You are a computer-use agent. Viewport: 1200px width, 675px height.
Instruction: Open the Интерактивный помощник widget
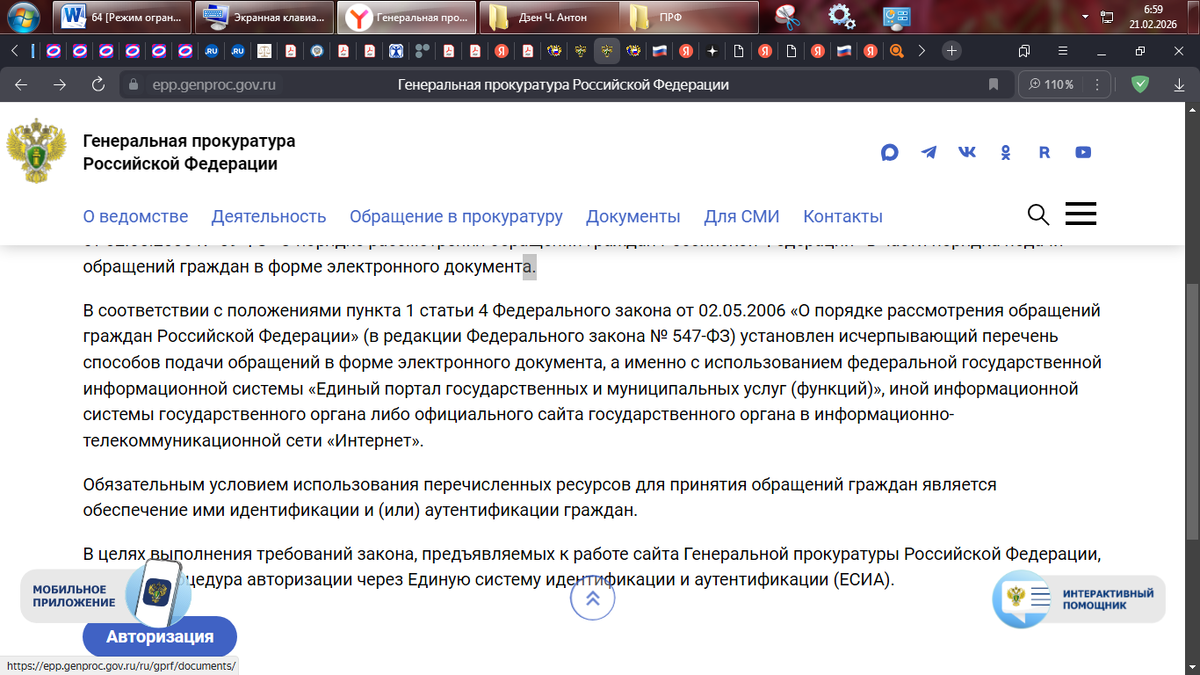(1079, 600)
